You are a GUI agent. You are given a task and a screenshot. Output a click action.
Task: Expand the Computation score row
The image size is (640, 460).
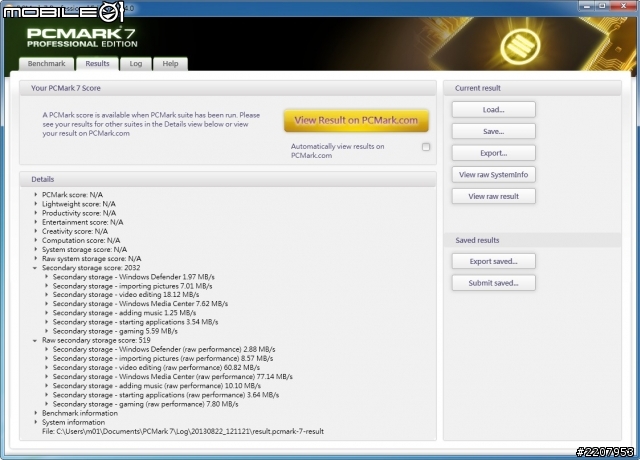pyautogui.click(x=36, y=240)
